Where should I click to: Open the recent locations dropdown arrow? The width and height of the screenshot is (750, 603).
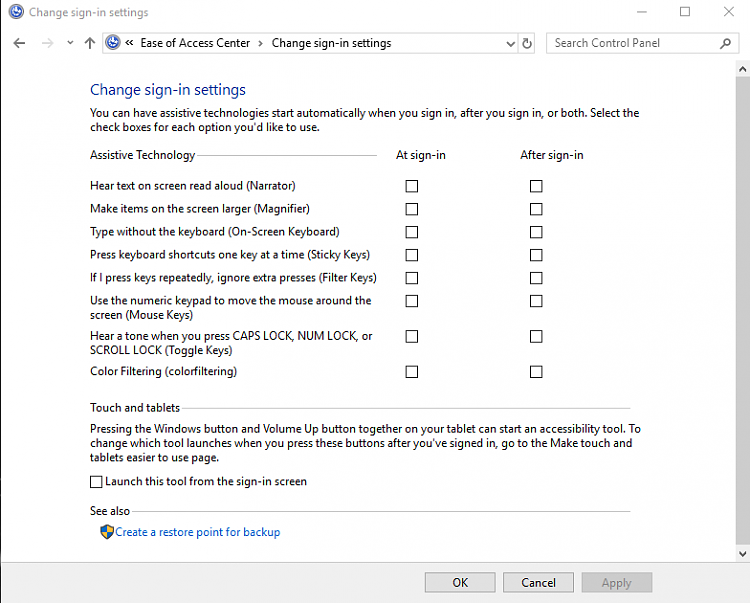[70, 43]
